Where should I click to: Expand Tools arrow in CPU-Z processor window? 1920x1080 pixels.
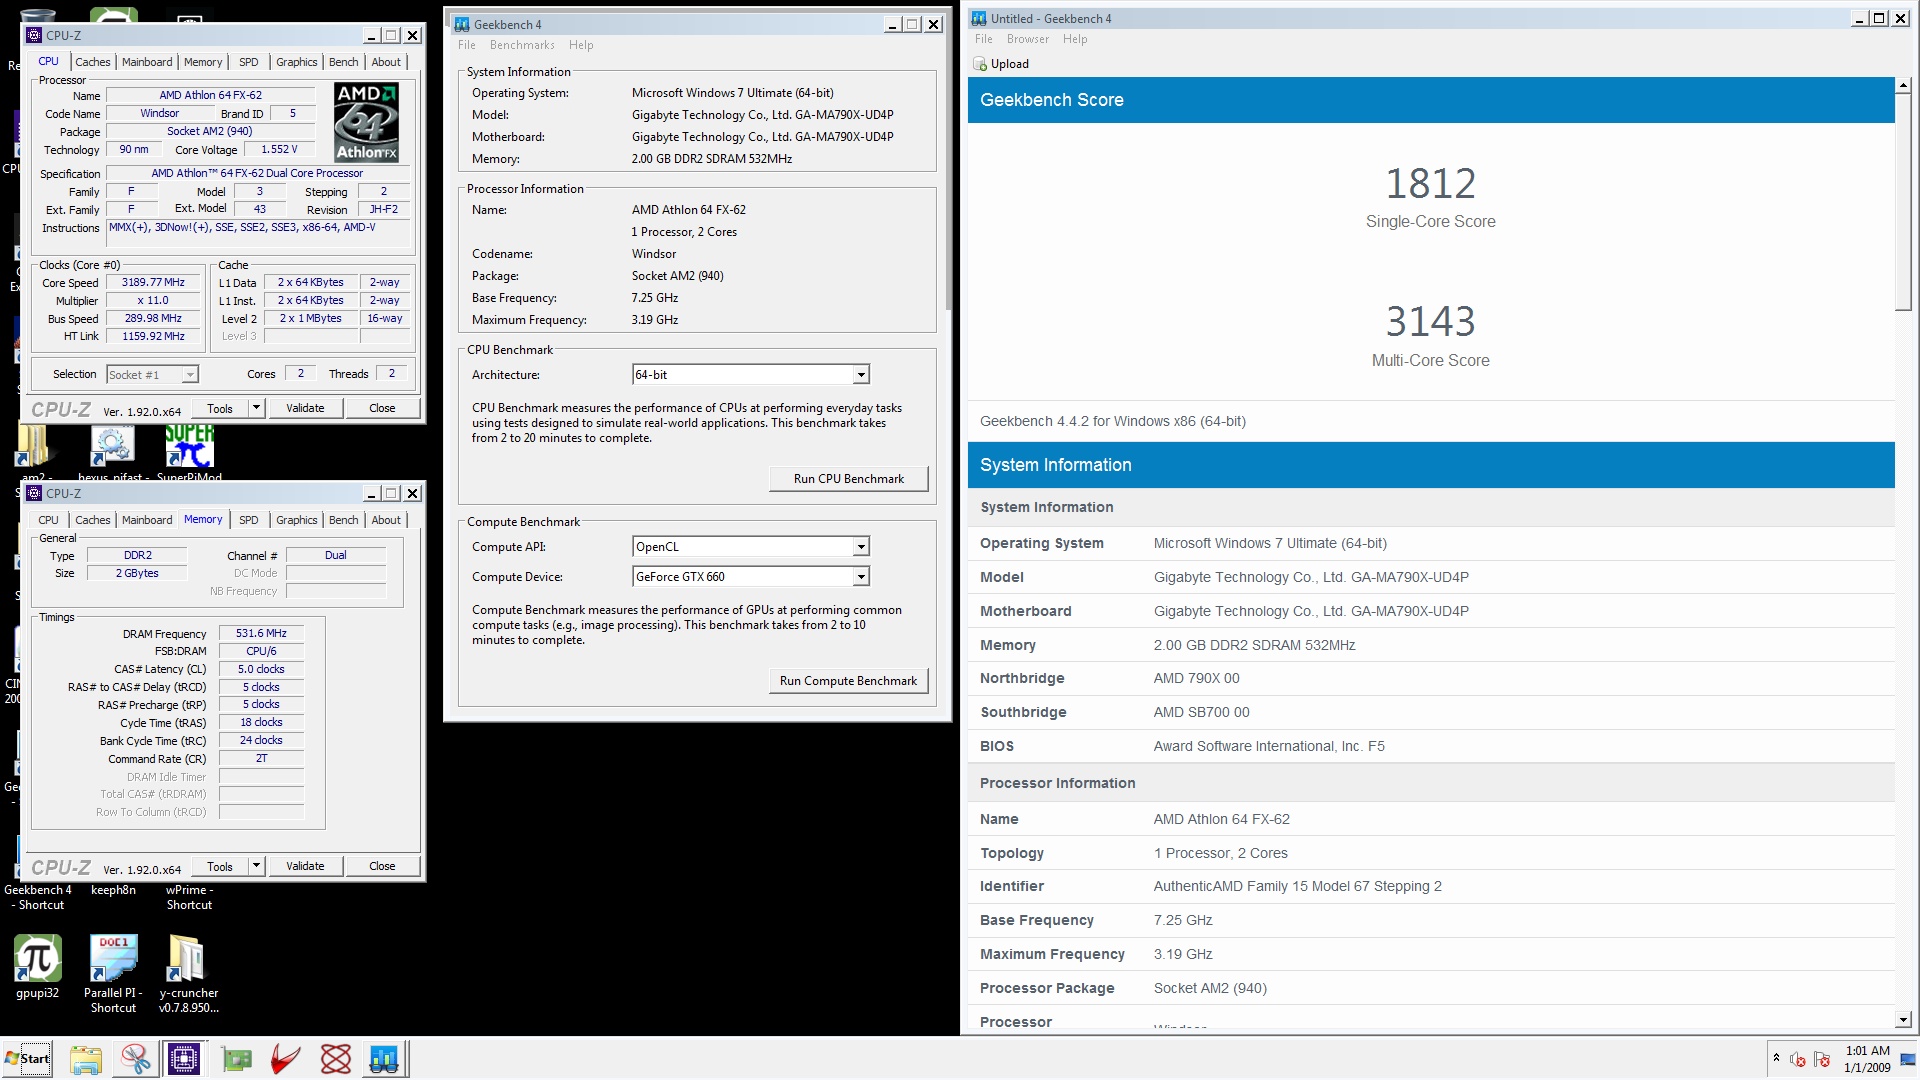click(x=256, y=408)
